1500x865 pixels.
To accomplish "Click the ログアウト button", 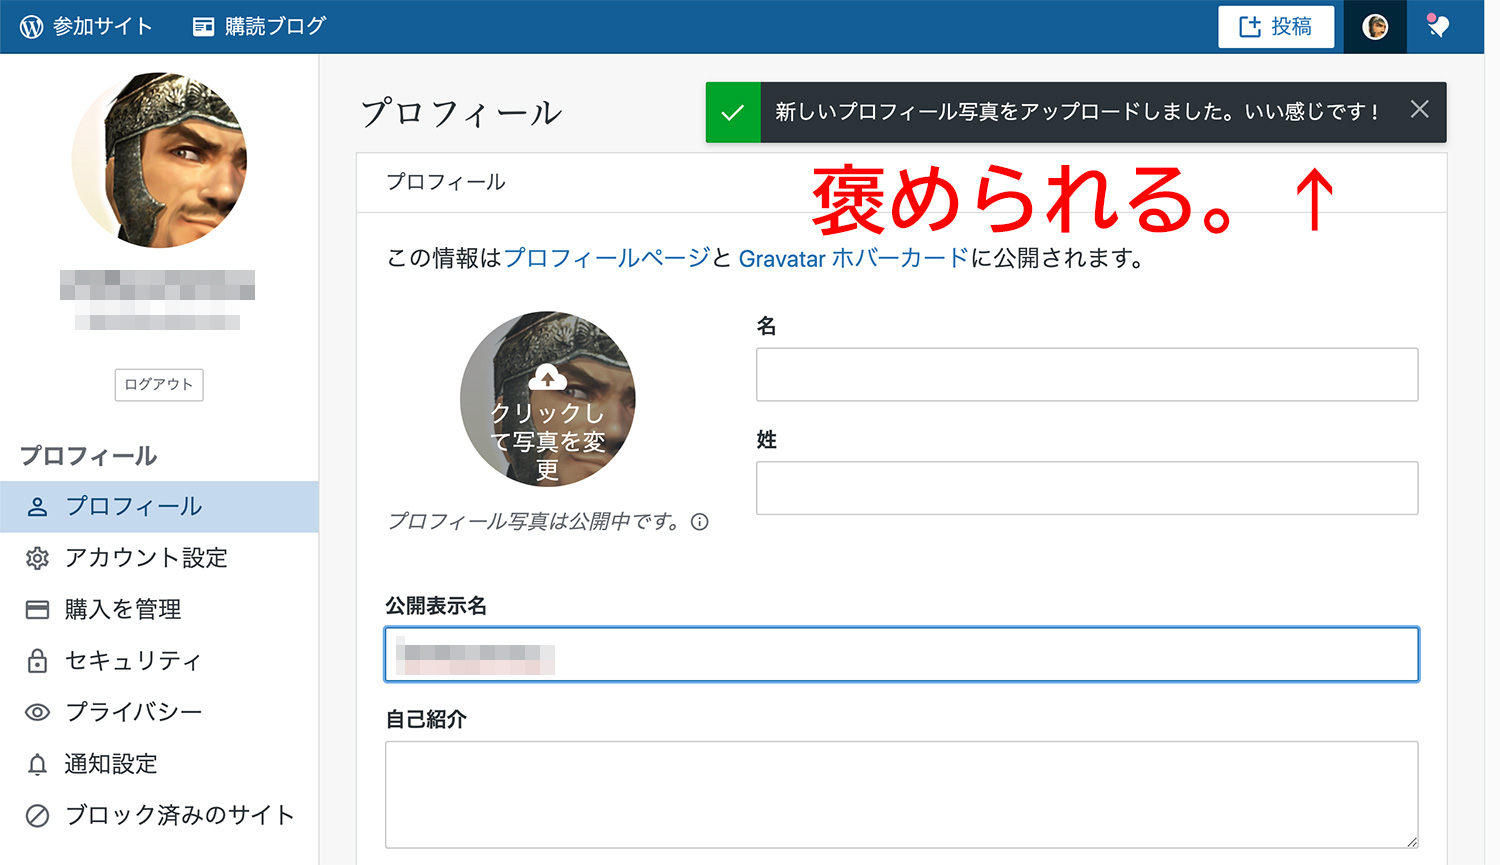I will coord(159,385).
